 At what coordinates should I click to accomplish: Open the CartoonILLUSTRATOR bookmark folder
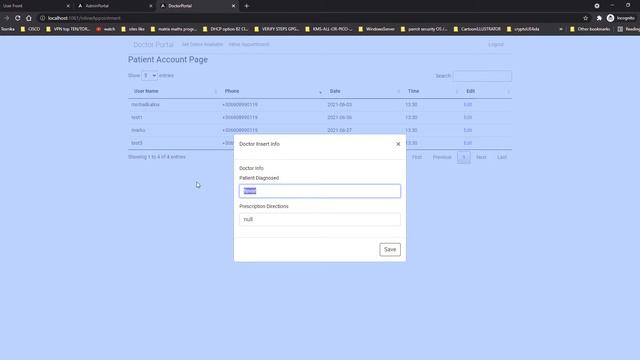click(477, 29)
